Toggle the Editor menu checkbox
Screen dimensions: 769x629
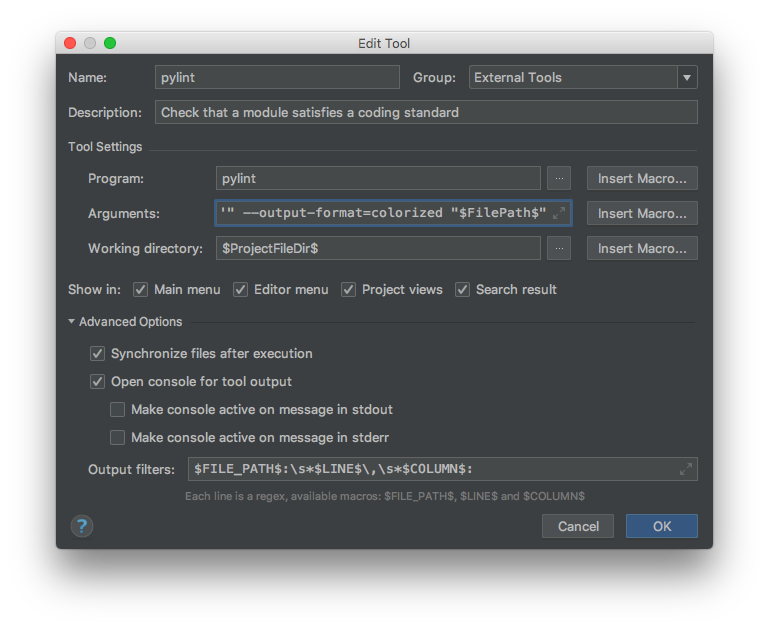240,290
